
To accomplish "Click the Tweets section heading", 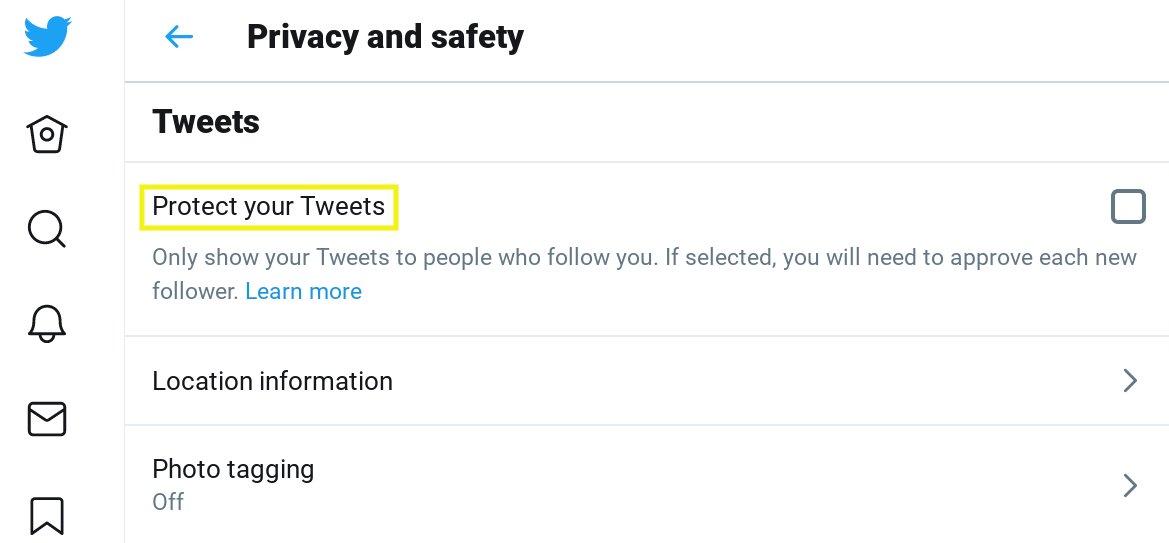I will (x=206, y=122).
